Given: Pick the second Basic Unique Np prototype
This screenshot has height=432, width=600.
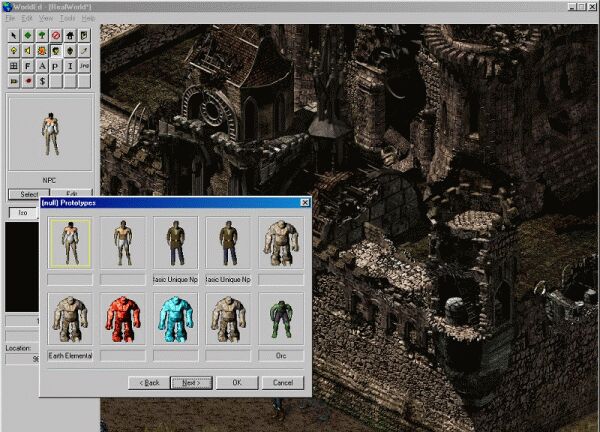Looking at the screenshot, I should (228, 243).
